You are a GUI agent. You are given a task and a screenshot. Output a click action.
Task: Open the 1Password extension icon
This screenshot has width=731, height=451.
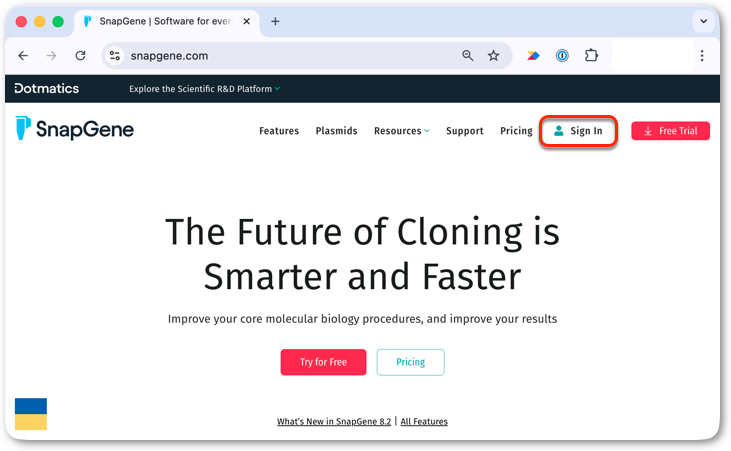(x=562, y=56)
